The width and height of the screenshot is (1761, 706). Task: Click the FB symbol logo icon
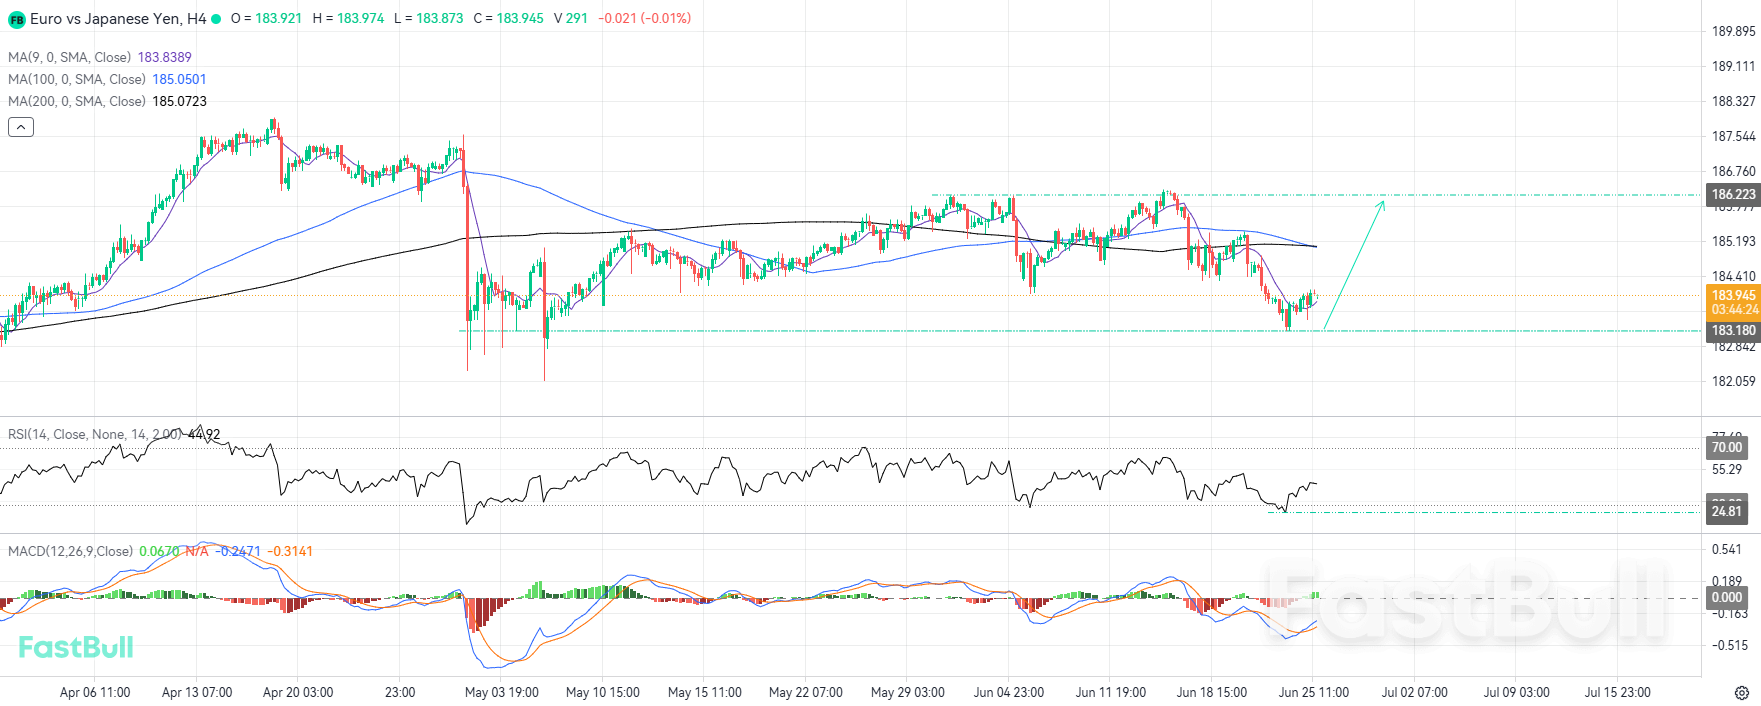point(16,19)
